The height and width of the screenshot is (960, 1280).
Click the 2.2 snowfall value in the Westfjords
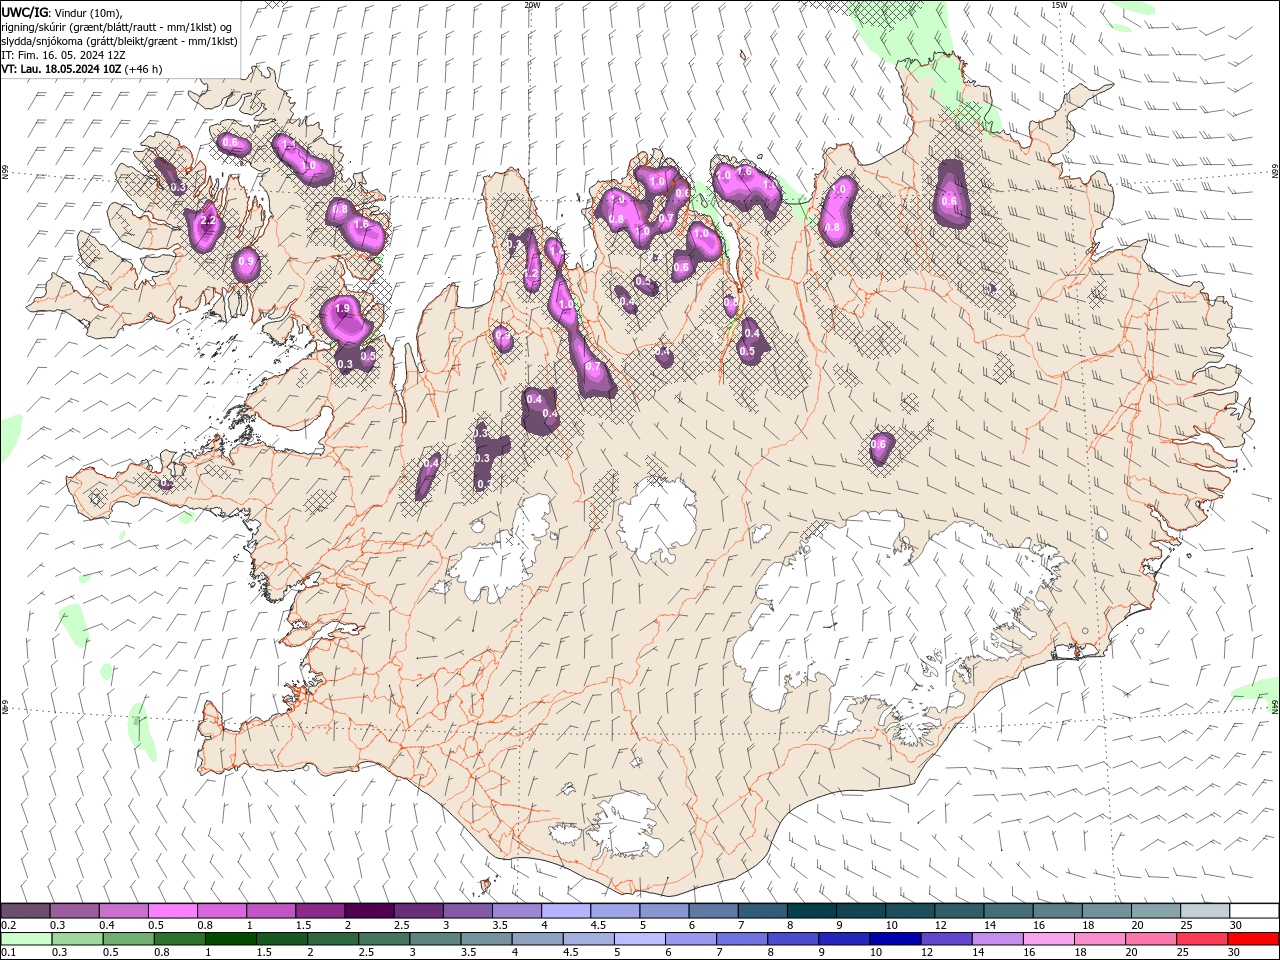click(209, 221)
